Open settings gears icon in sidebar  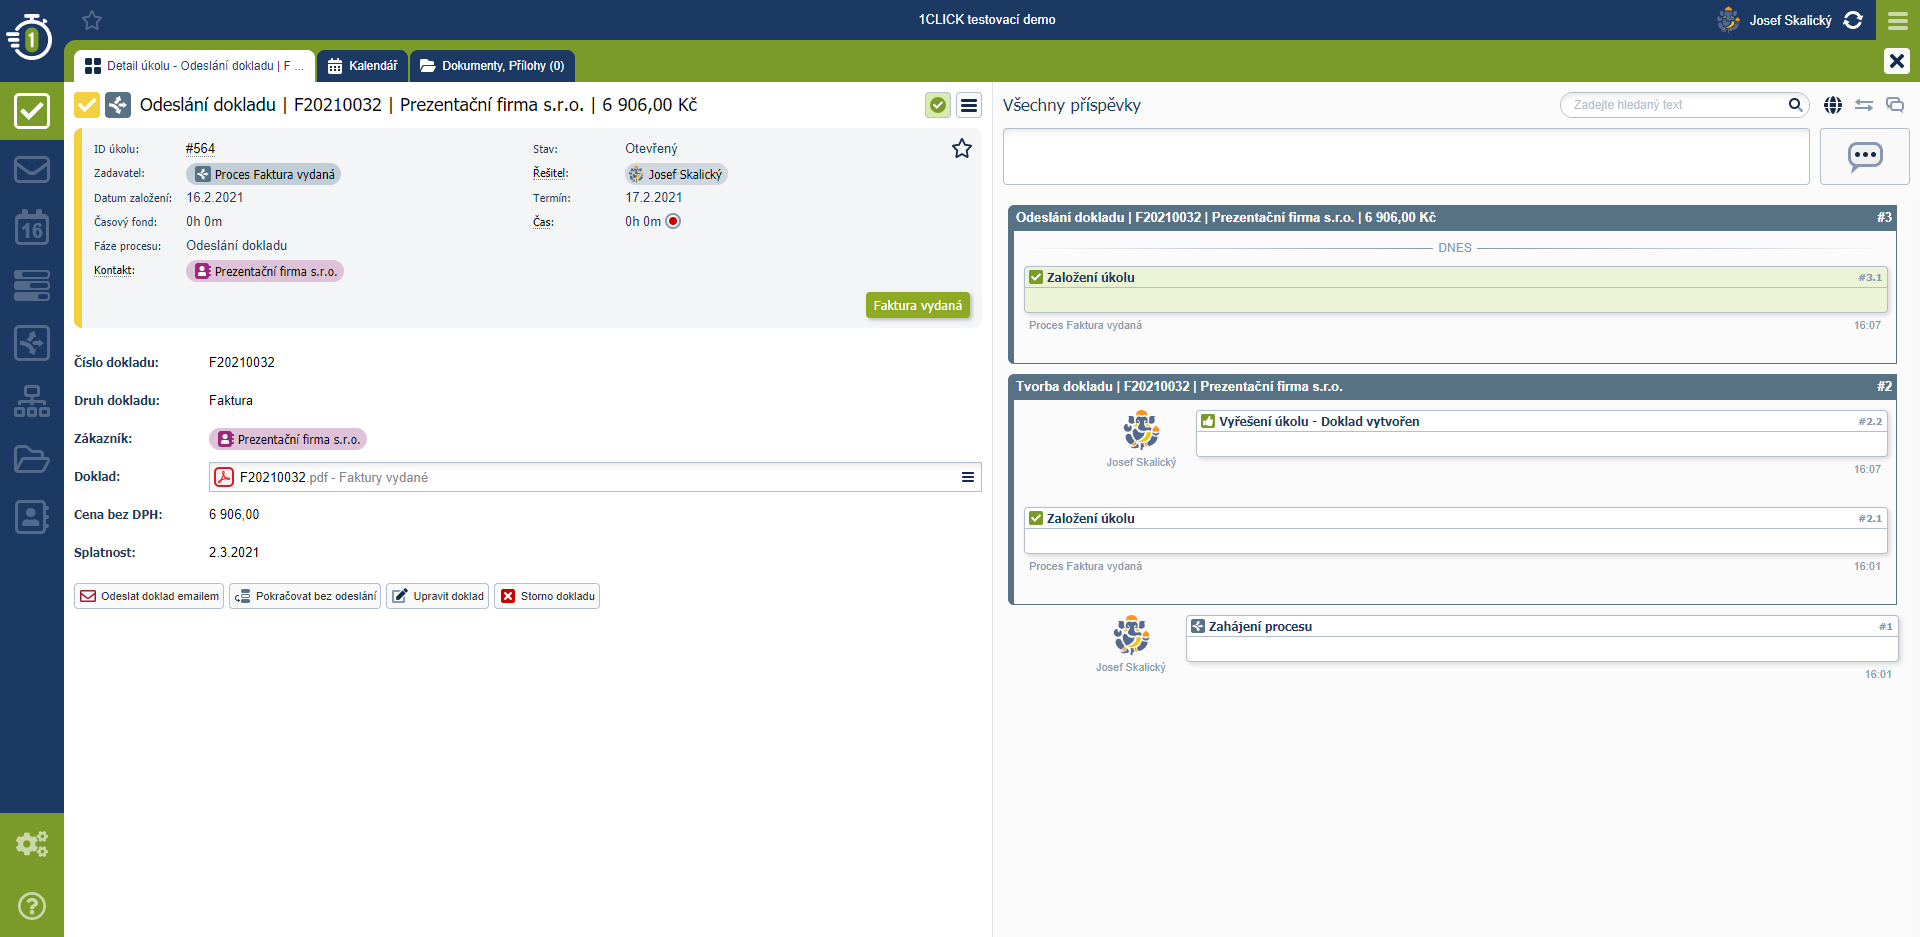(x=32, y=844)
